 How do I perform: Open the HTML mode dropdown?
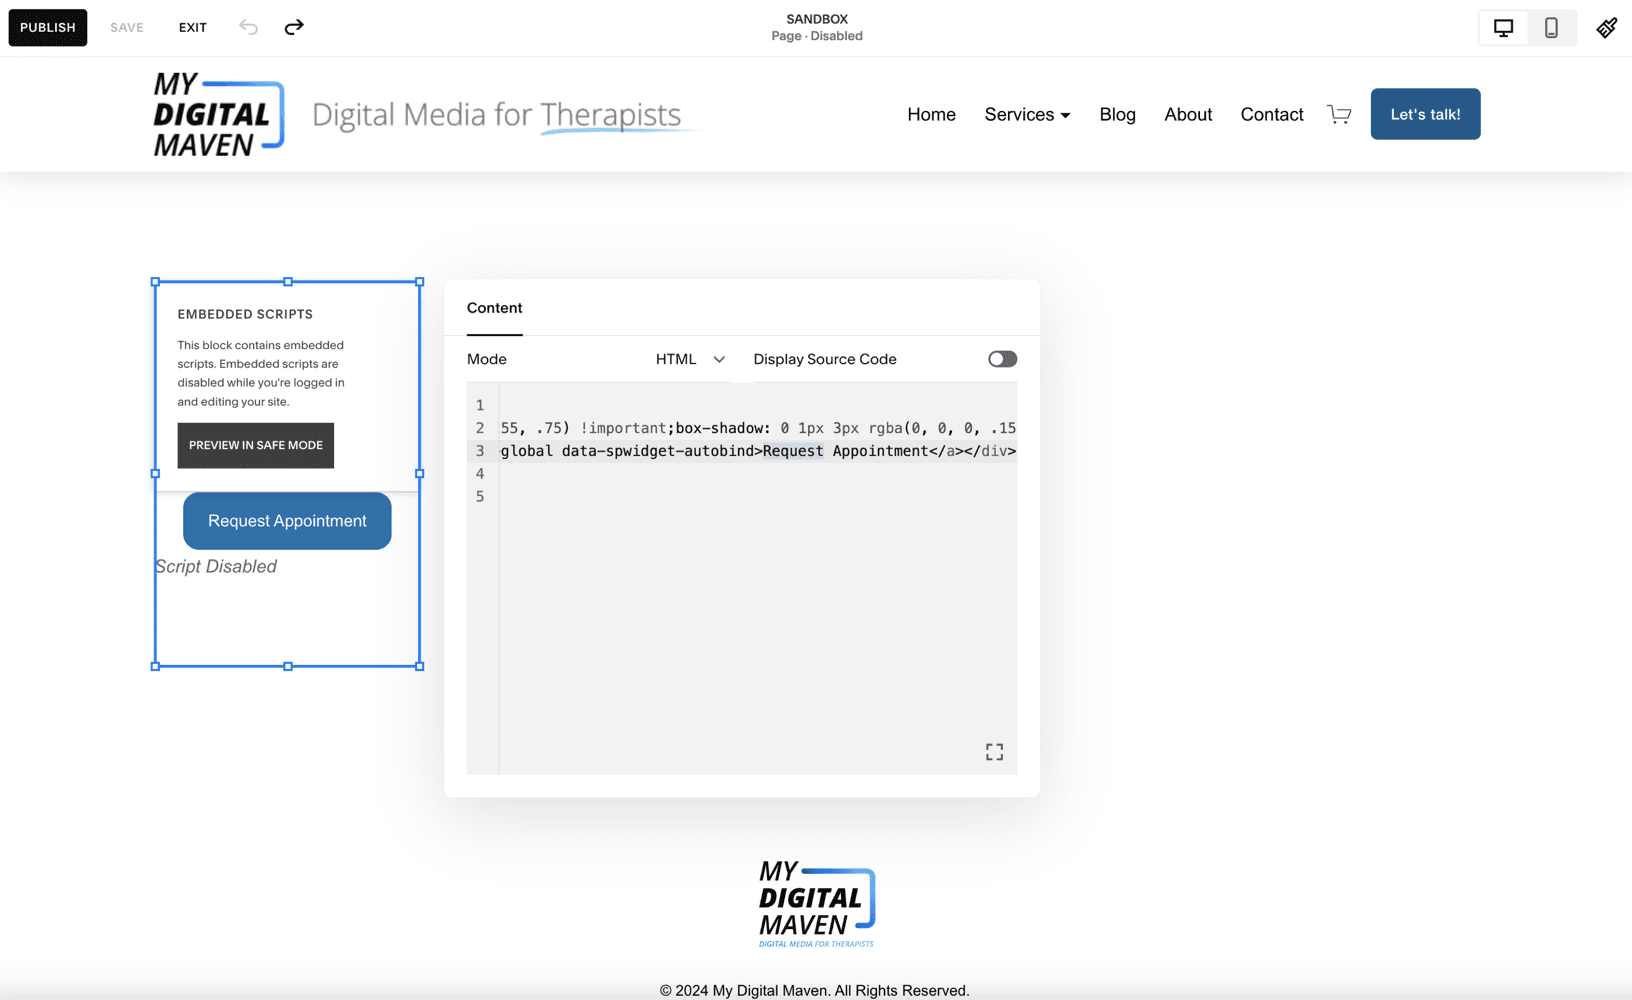point(690,358)
